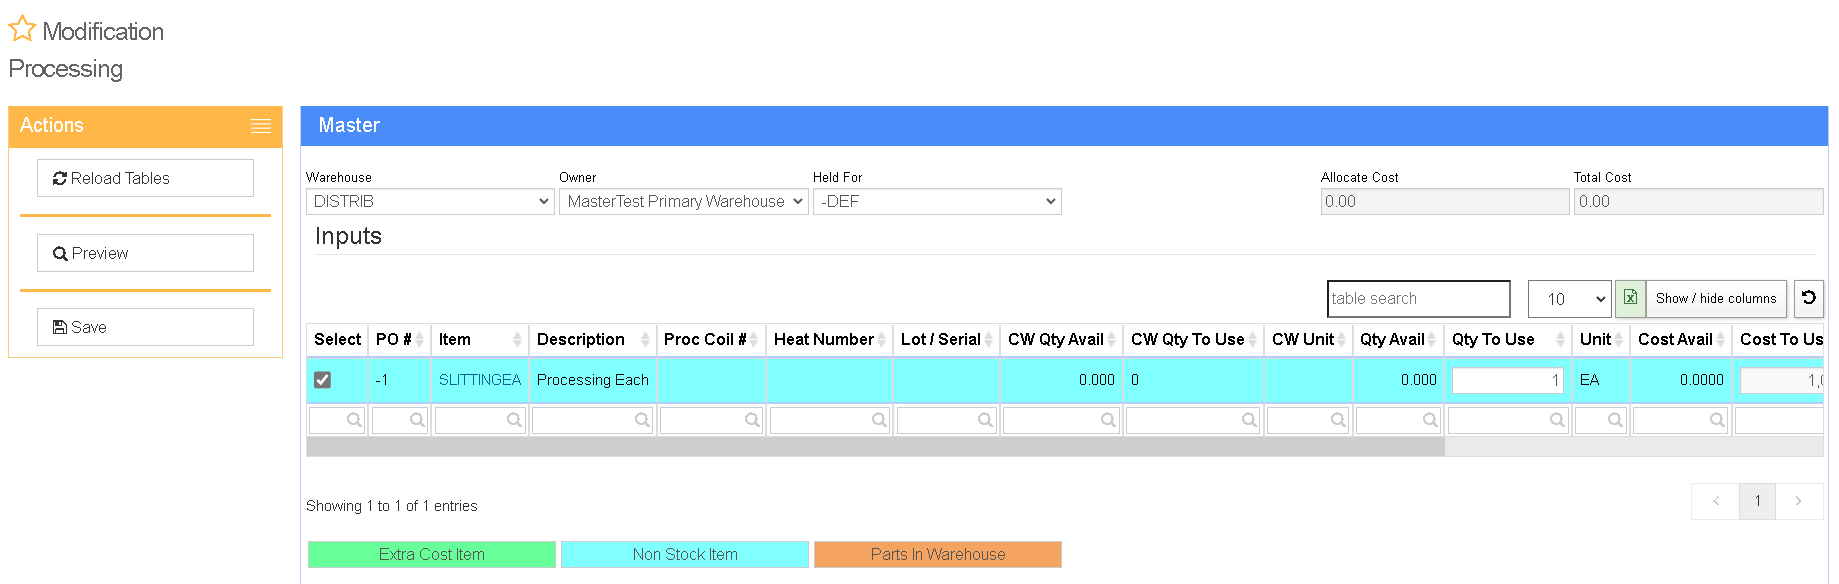Go to next page arrow
This screenshot has width=1839, height=584.
(1798, 501)
